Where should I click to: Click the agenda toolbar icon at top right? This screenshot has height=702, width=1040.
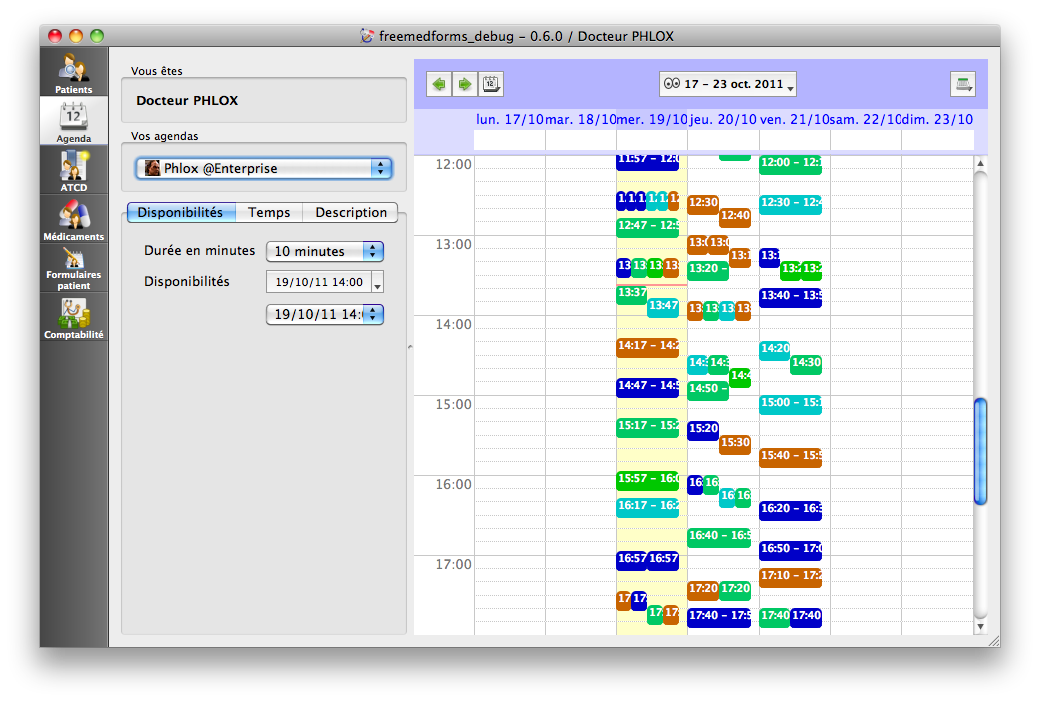(x=963, y=85)
